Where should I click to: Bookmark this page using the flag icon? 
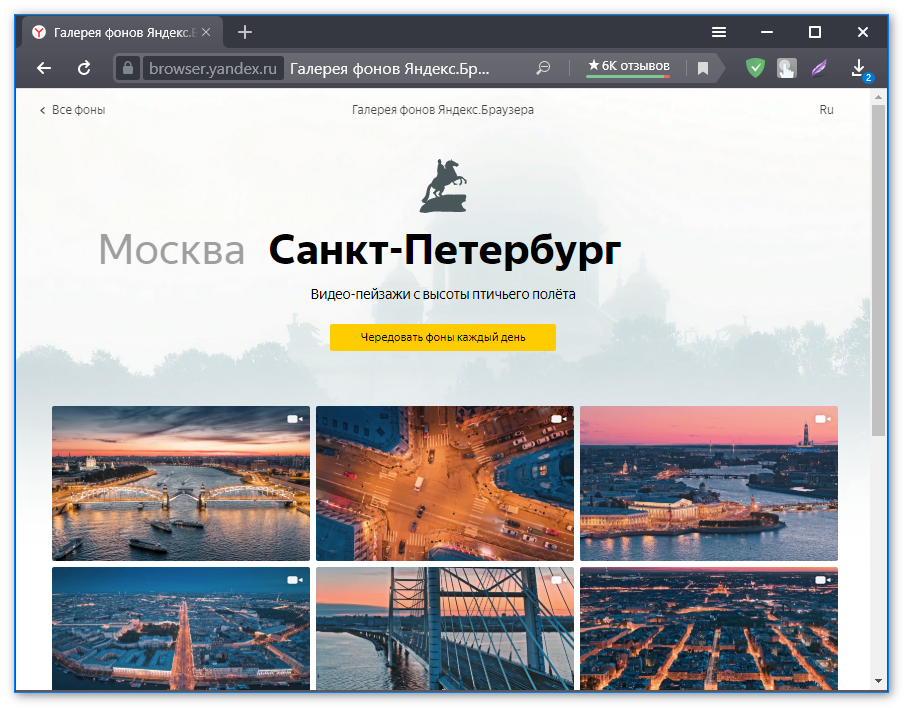(x=702, y=68)
